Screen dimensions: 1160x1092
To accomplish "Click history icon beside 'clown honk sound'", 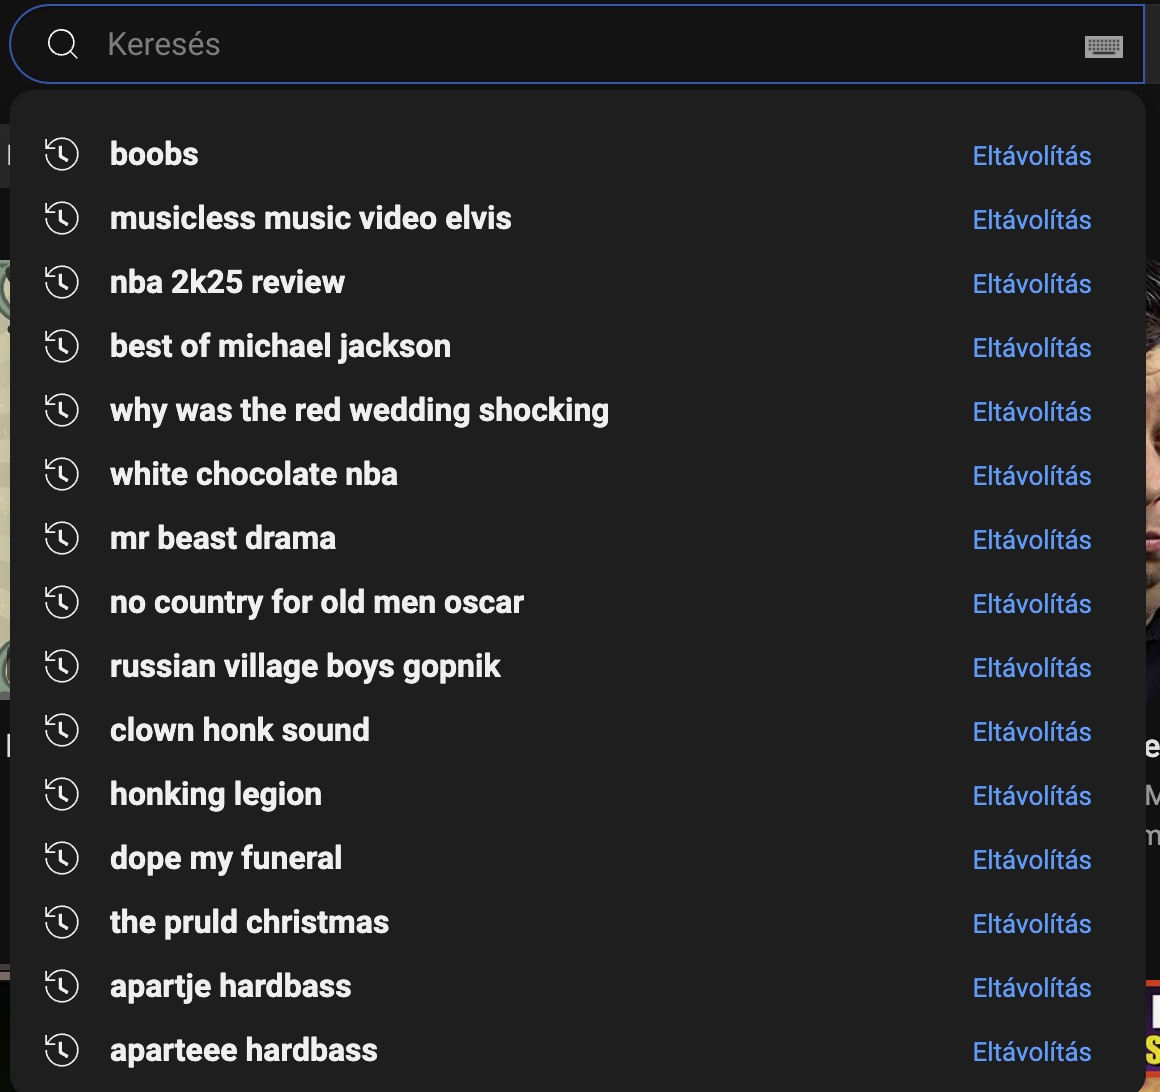I will tap(62, 730).
